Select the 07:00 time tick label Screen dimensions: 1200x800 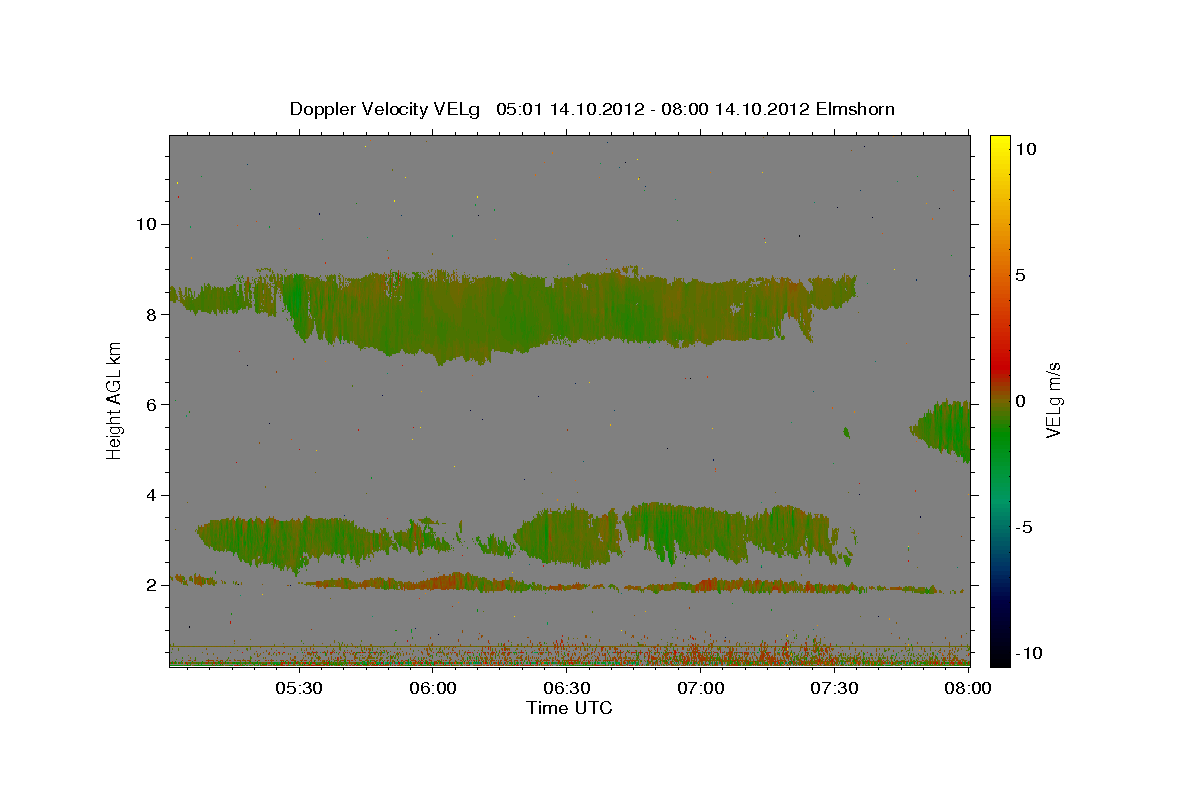pos(701,689)
